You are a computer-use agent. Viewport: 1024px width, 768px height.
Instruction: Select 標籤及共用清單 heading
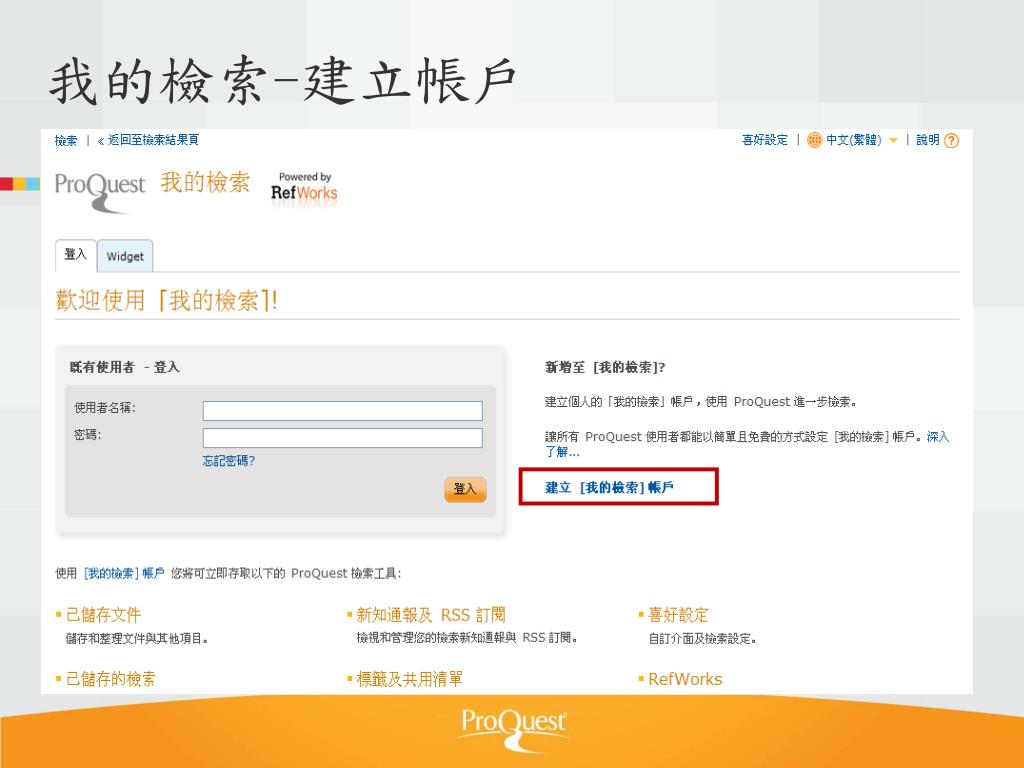tap(409, 679)
